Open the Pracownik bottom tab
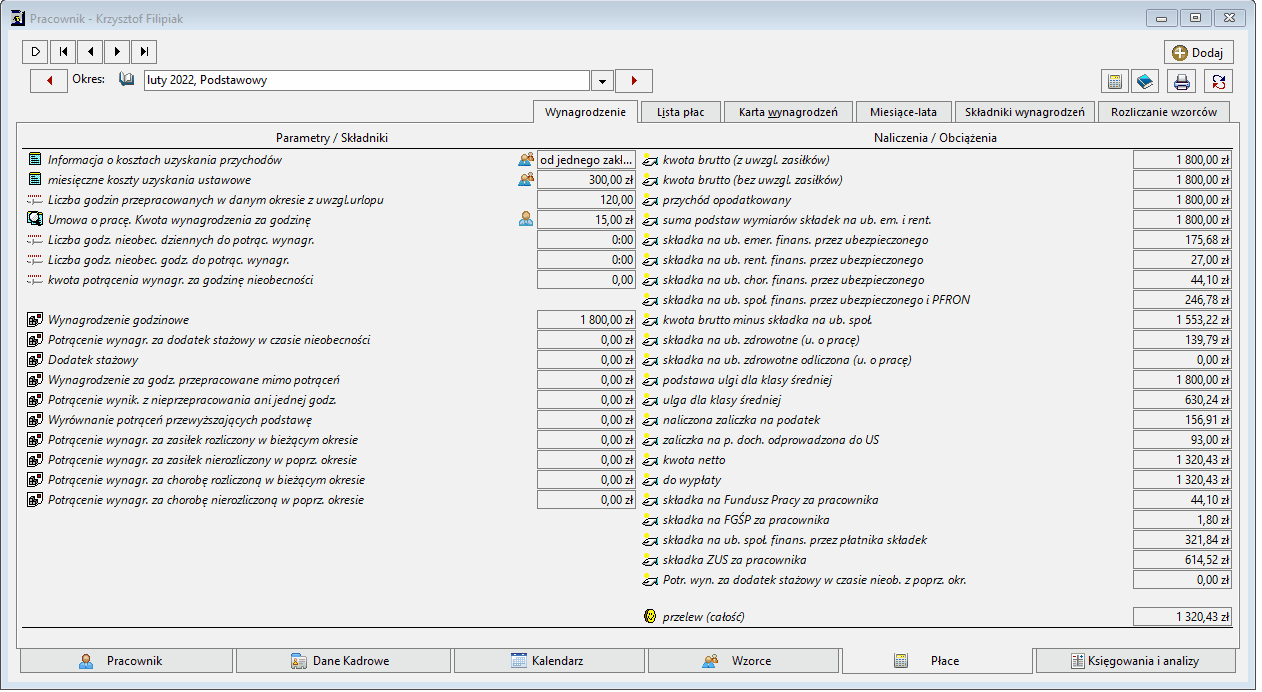The width and height of the screenshot is (1262, 692). point(125,661)
